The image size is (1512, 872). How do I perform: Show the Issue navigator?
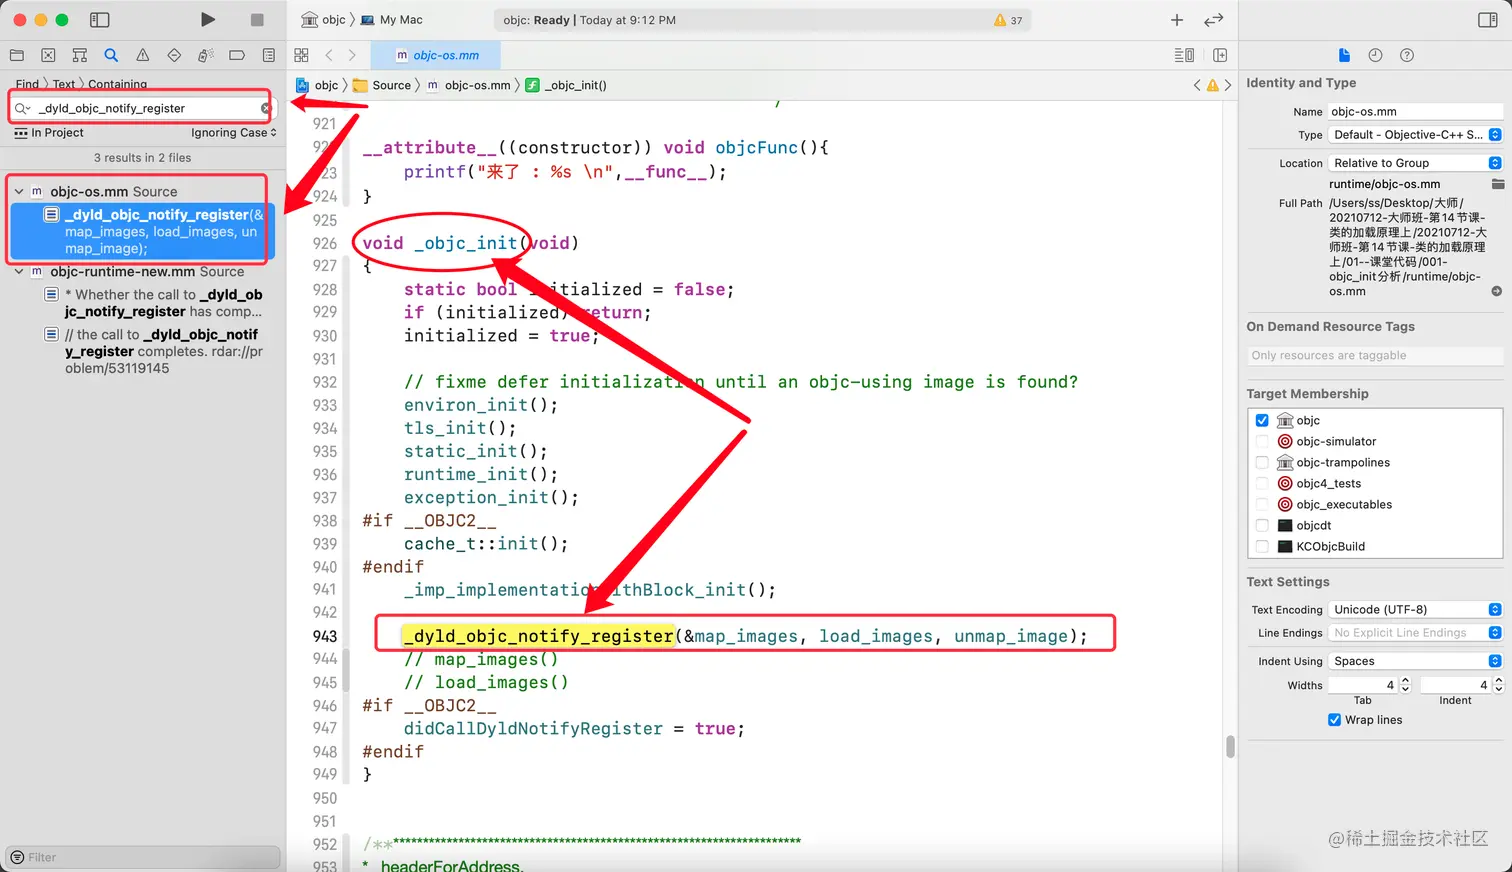[143, 56]
